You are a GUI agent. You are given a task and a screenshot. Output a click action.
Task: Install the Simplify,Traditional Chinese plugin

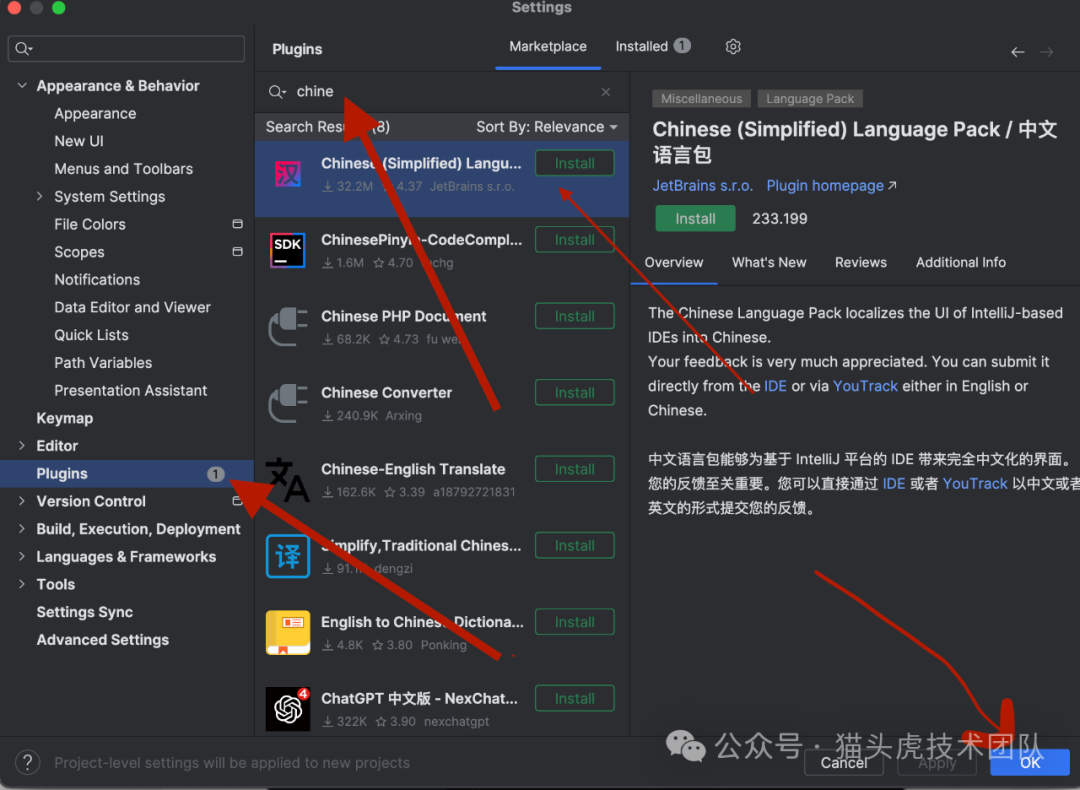pos(574,545)
